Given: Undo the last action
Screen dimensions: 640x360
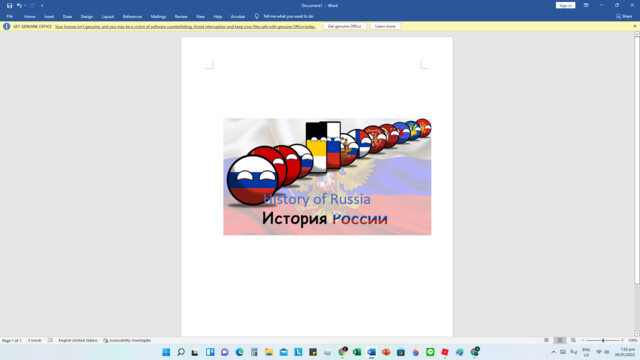Looking at the screenshot, I should pyautogui.click(x=19, y=5).
